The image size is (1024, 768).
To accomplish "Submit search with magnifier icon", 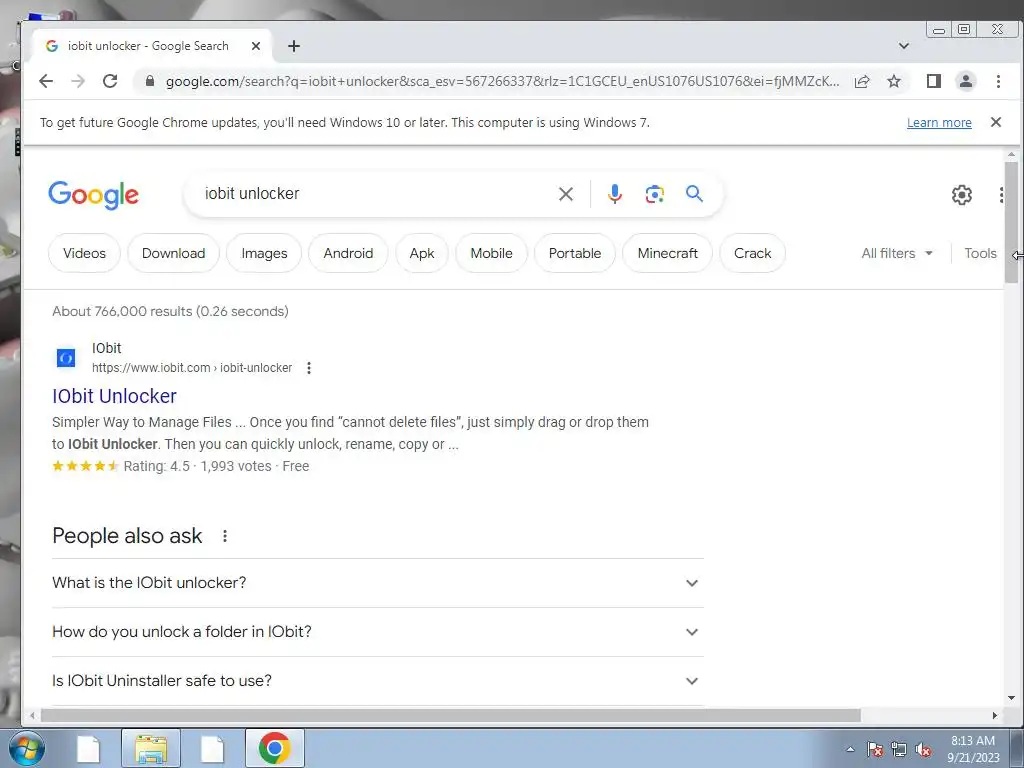I will (694, 194).
